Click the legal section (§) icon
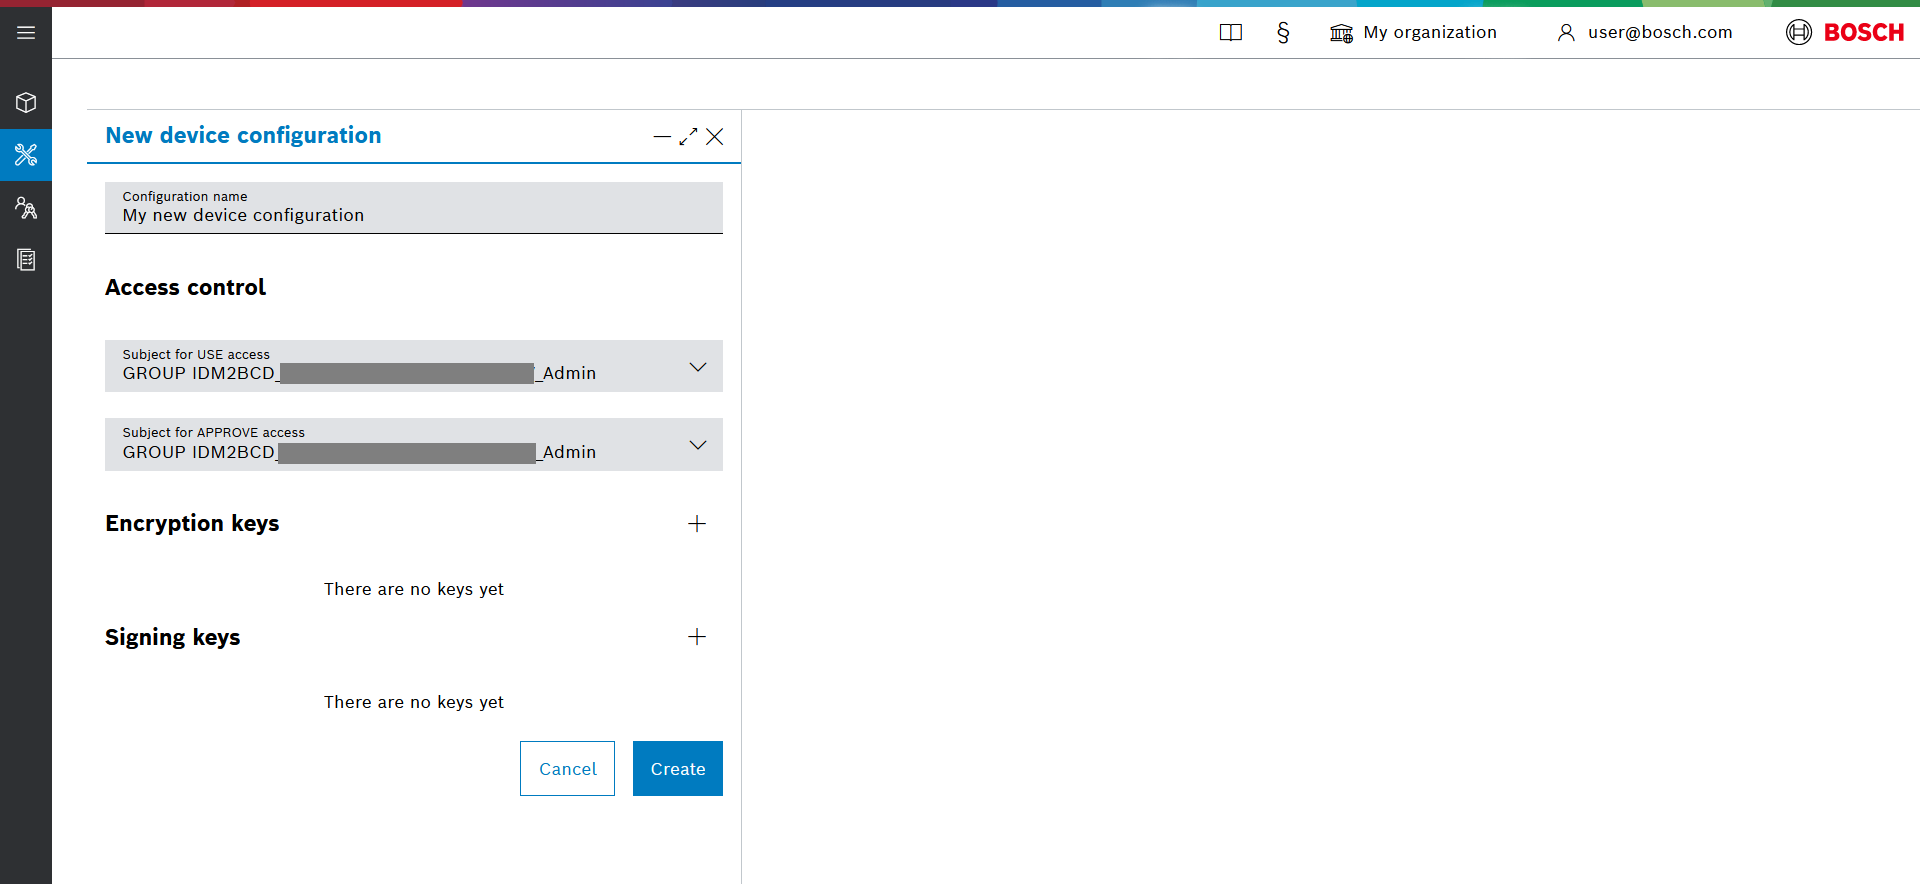 point(1283,33)
